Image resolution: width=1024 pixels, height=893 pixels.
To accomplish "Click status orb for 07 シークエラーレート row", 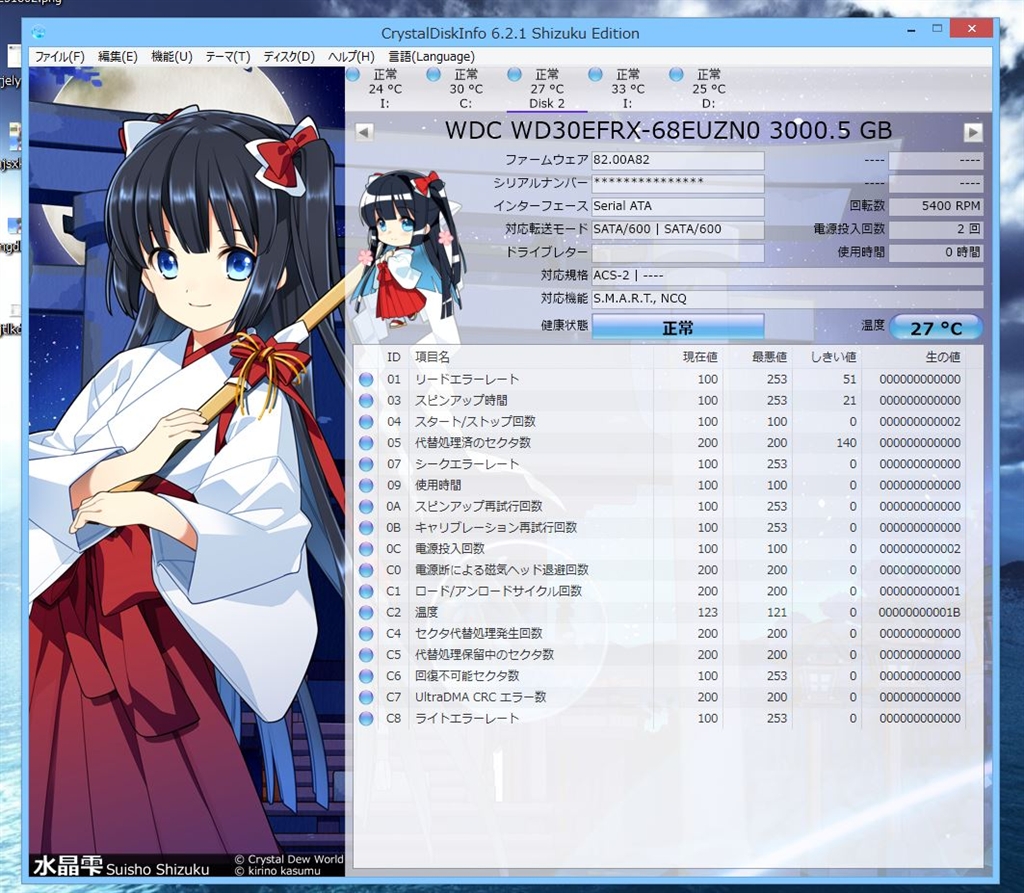I will 366,464.
